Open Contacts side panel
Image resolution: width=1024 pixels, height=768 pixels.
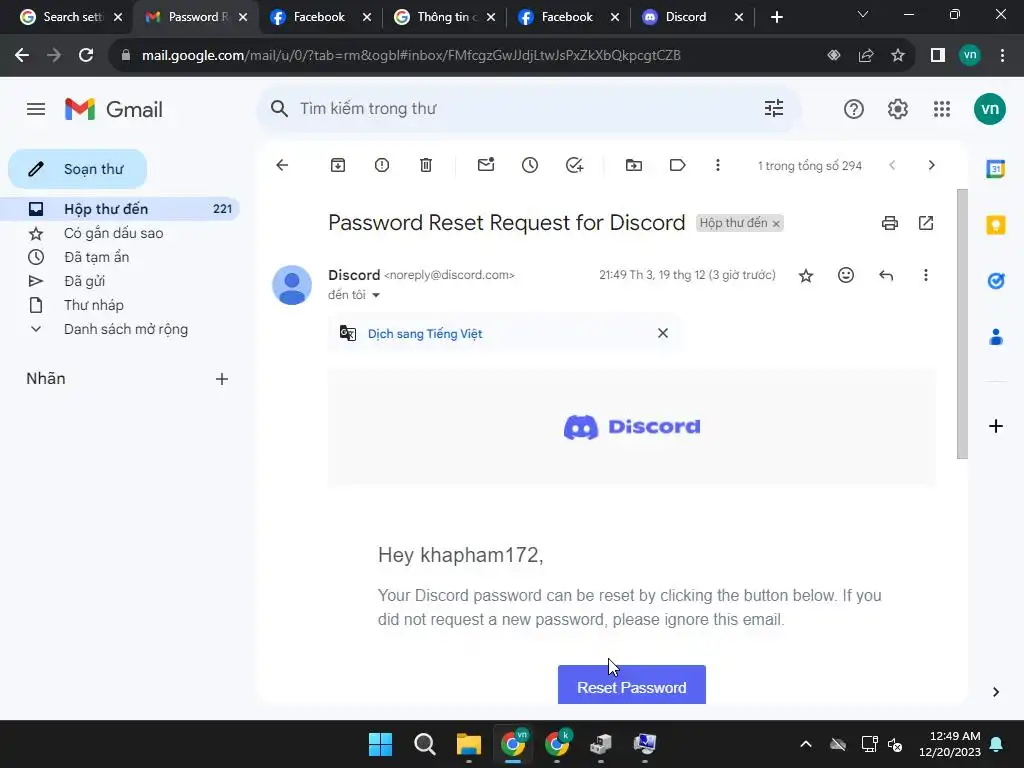click(995, 337)
